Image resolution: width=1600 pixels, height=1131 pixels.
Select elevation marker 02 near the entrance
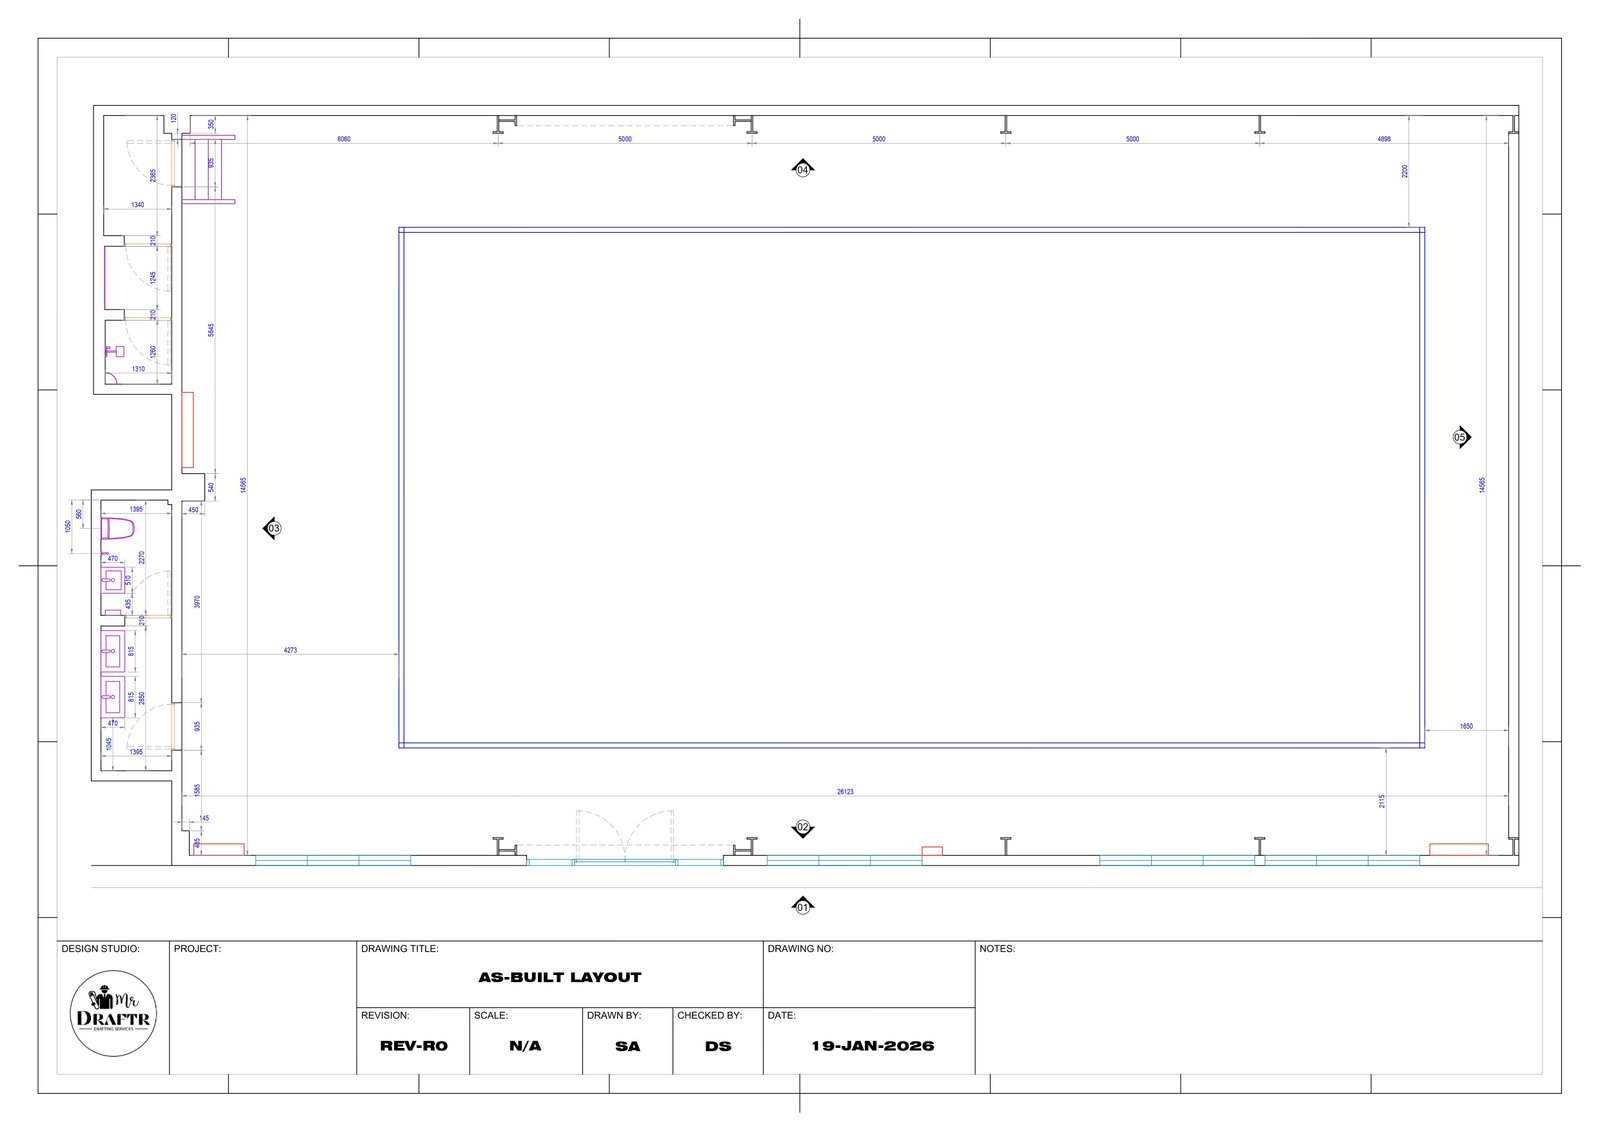pyautogui.click(x=803, y=828)
